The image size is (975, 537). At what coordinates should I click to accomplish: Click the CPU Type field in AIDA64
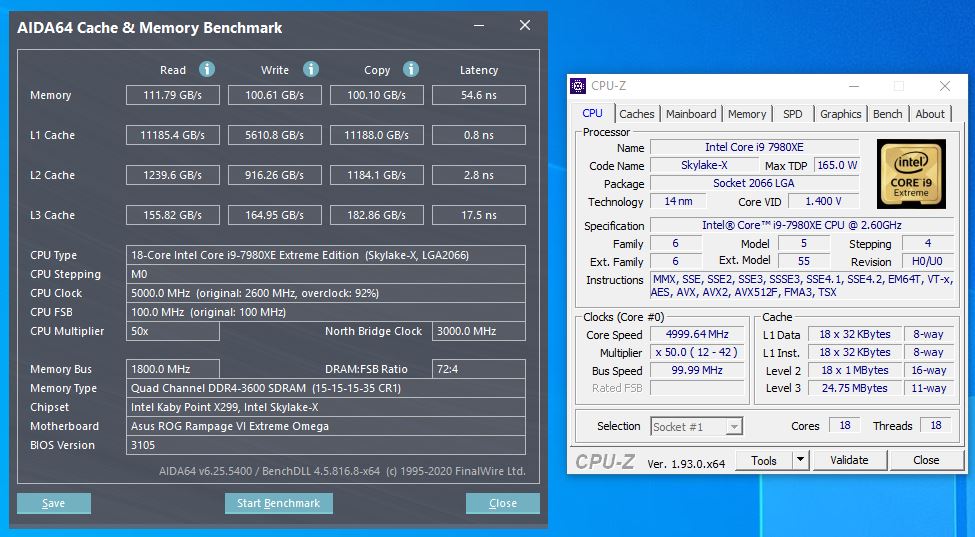[x=326, y=255]
